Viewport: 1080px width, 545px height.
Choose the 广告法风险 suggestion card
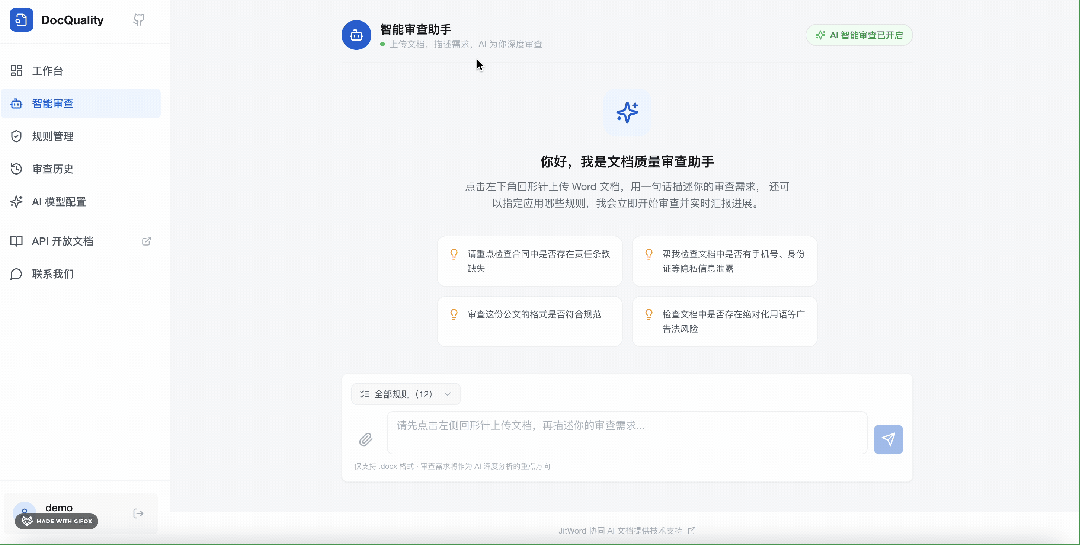click(725, 321)
